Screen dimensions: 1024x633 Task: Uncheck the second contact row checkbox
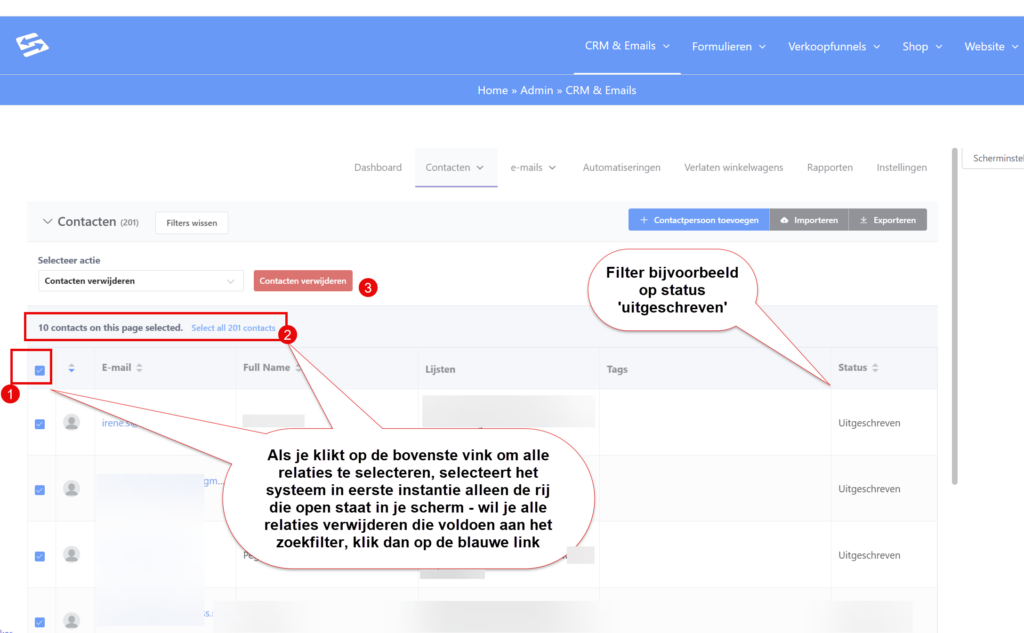click(40, 490)
